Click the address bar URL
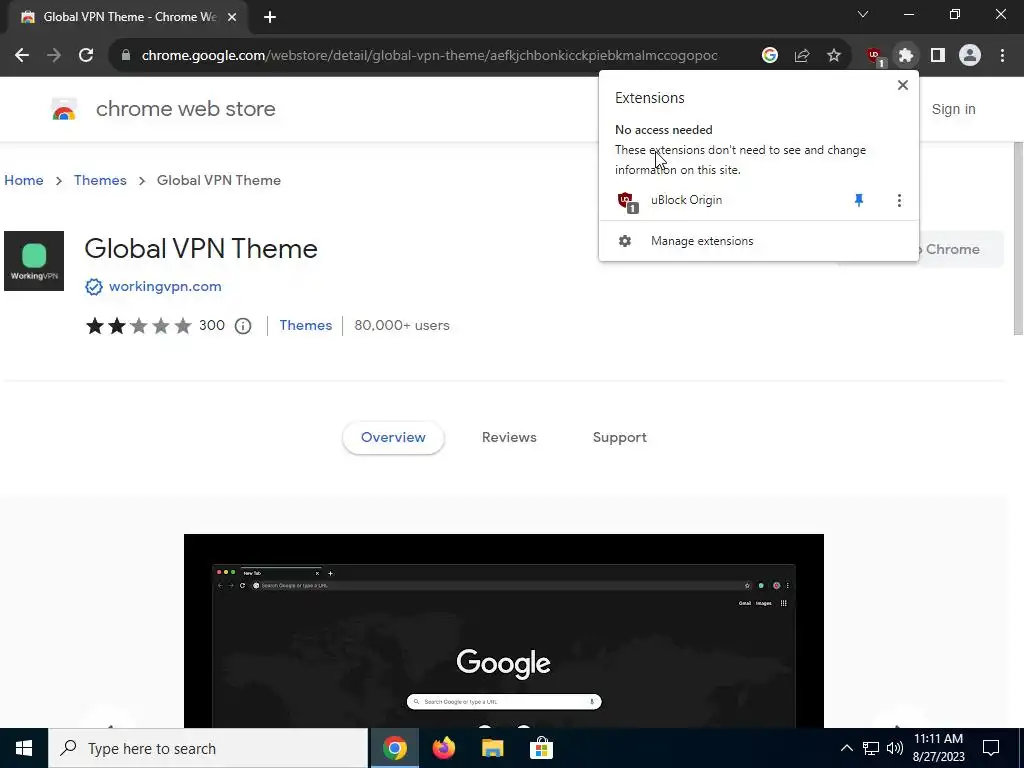Screen dimensions: 1024x768 tap(429, 56)
